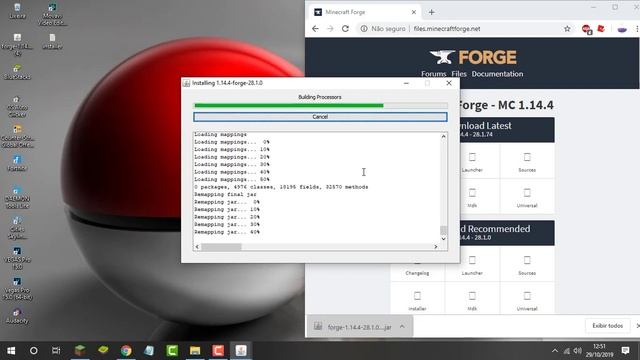Image resolution: width=640 pixels, height=360 pixels.
Task: Select the forge jar file on desktop
Action: [17, 45]
